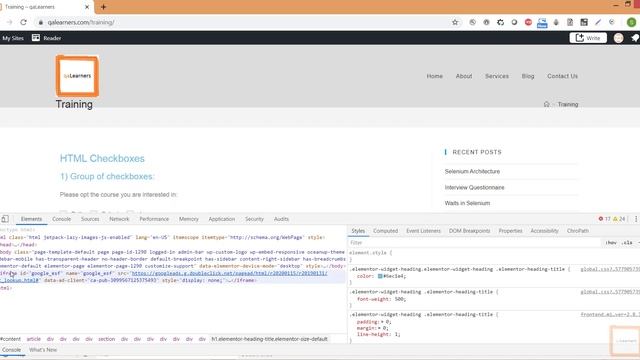Bookmark this page with the star icon
Viewport: 640px width, 360px height.
(x=455, y=22)
